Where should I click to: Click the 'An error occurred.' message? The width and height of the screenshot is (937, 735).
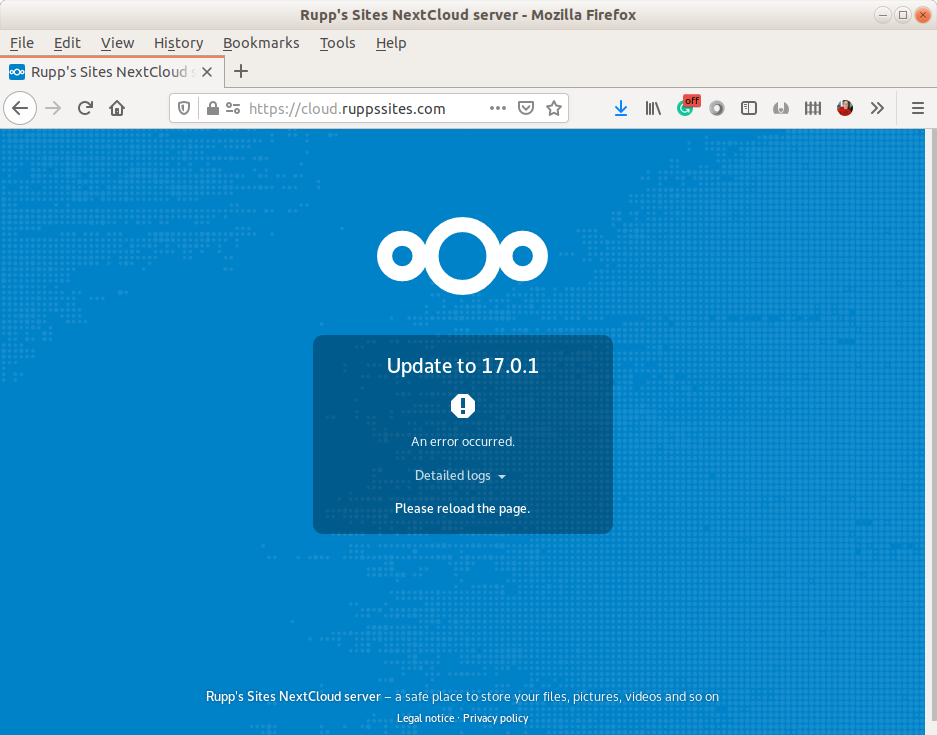[463, 442]
